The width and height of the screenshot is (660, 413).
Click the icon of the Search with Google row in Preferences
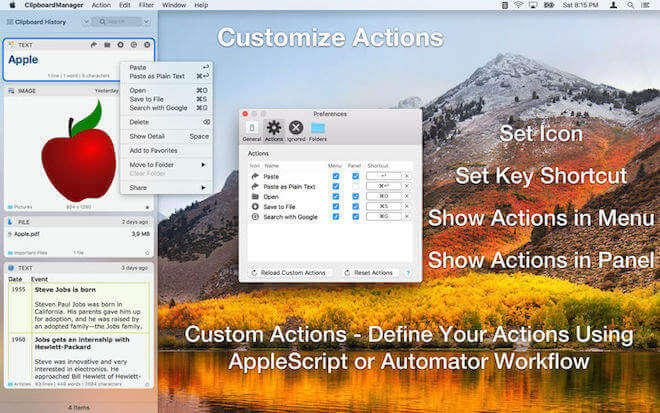255,216
